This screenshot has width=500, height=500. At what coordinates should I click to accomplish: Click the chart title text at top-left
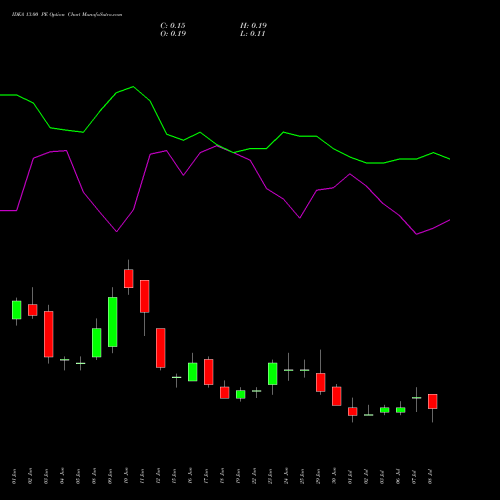point(67,15)
